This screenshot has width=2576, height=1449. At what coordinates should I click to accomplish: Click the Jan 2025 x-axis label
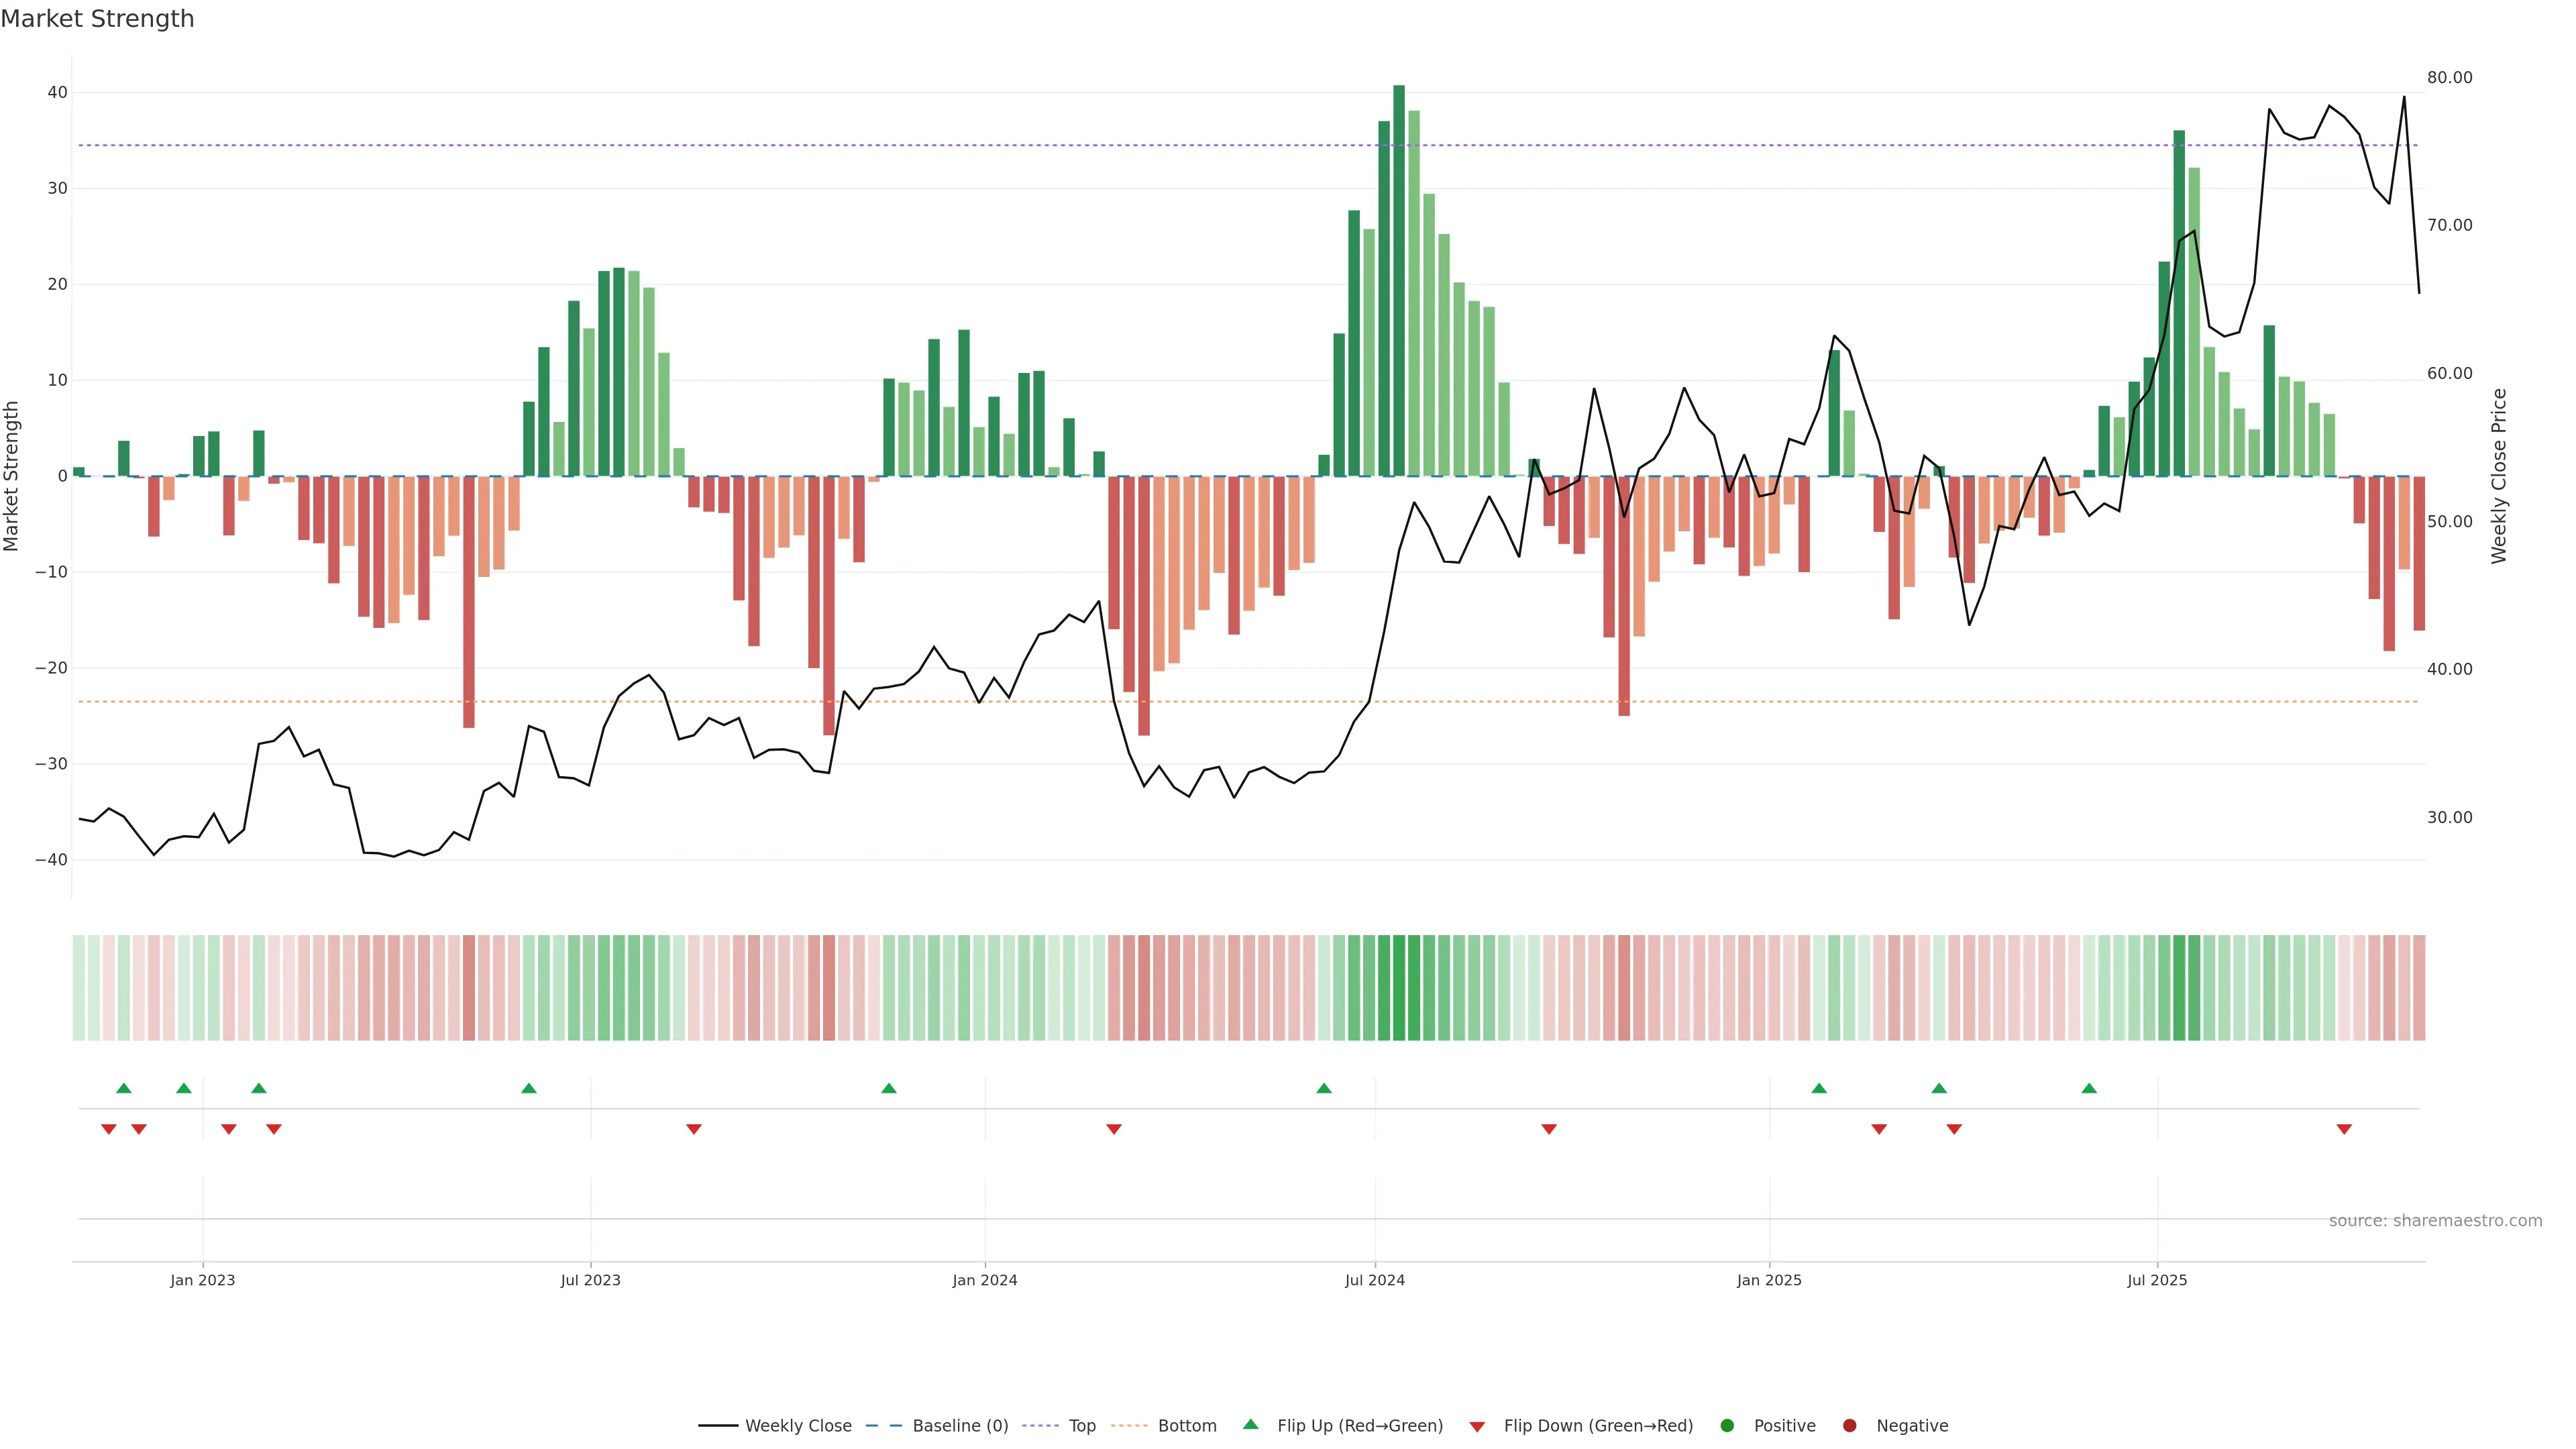1769,1280
